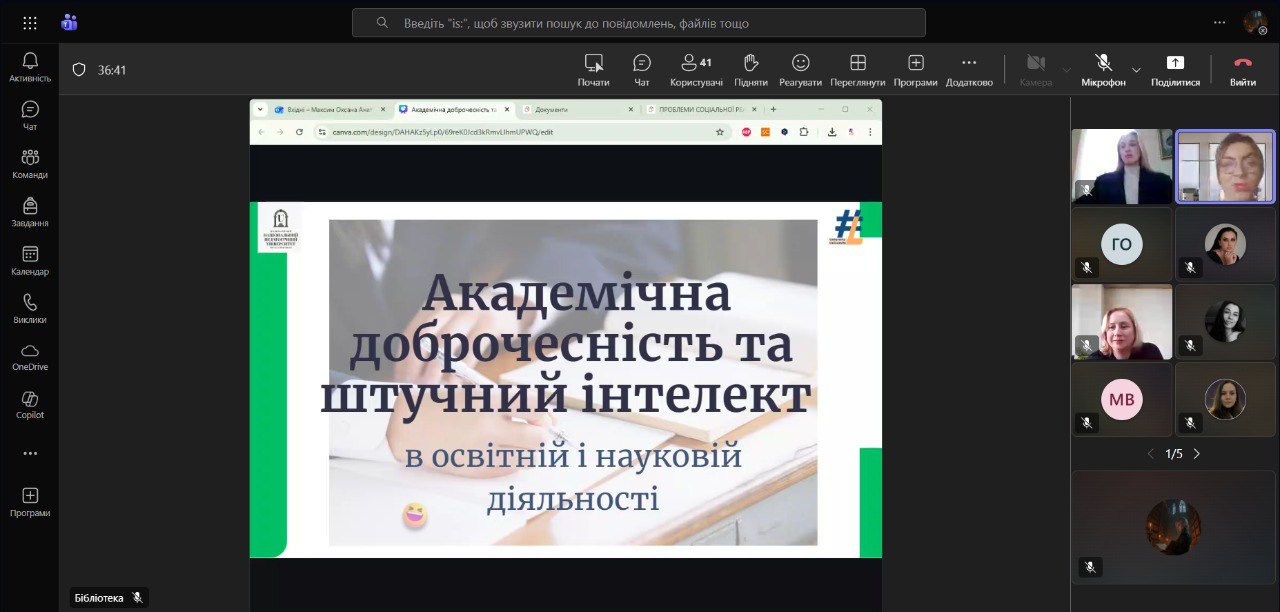Viewport: 1280px width, 612px height.
Task: Open Copilot in the left sidebar
Action: (x=30, y=404)
